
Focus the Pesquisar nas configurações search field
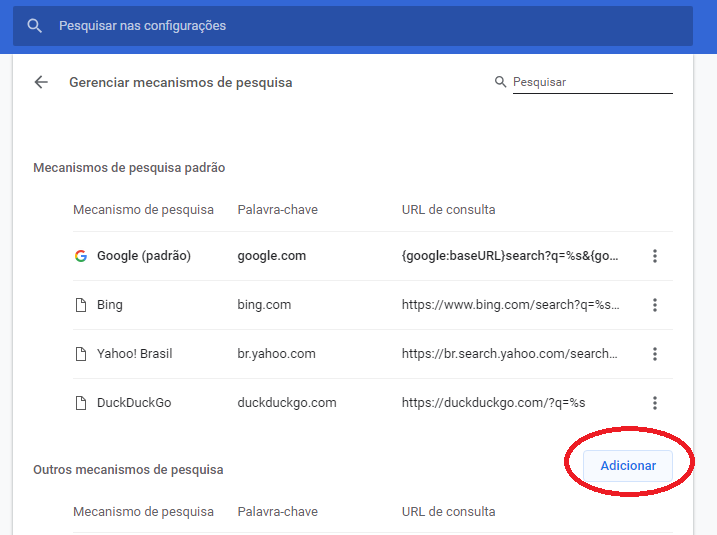[x=353, y=26]
